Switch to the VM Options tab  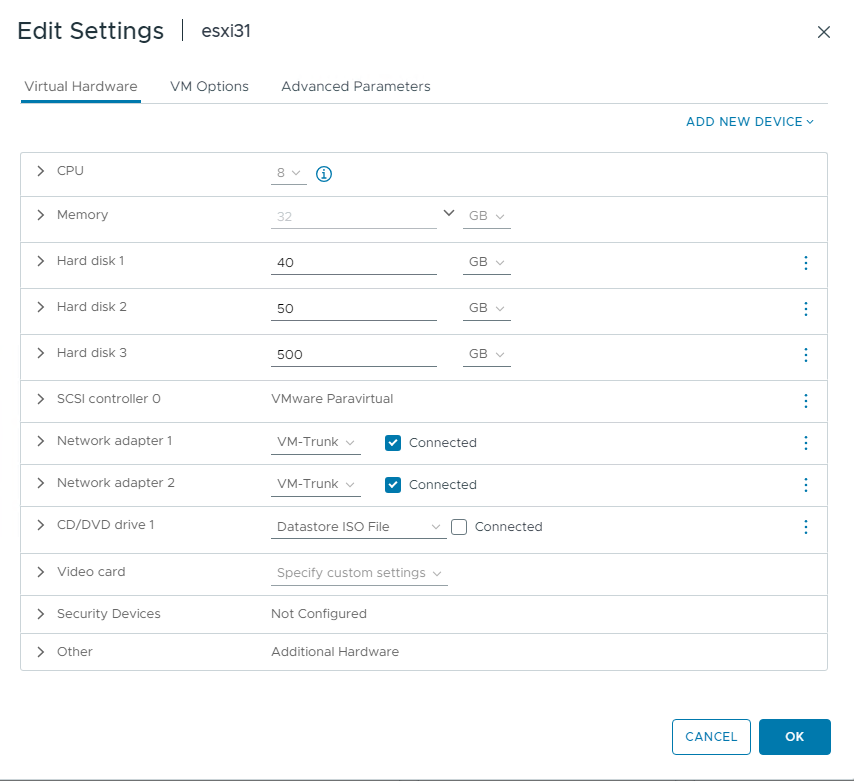click(209, 87)
